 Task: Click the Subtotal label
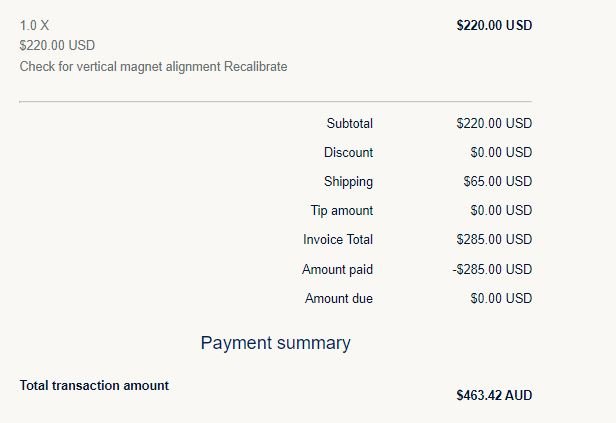point(349,124)
